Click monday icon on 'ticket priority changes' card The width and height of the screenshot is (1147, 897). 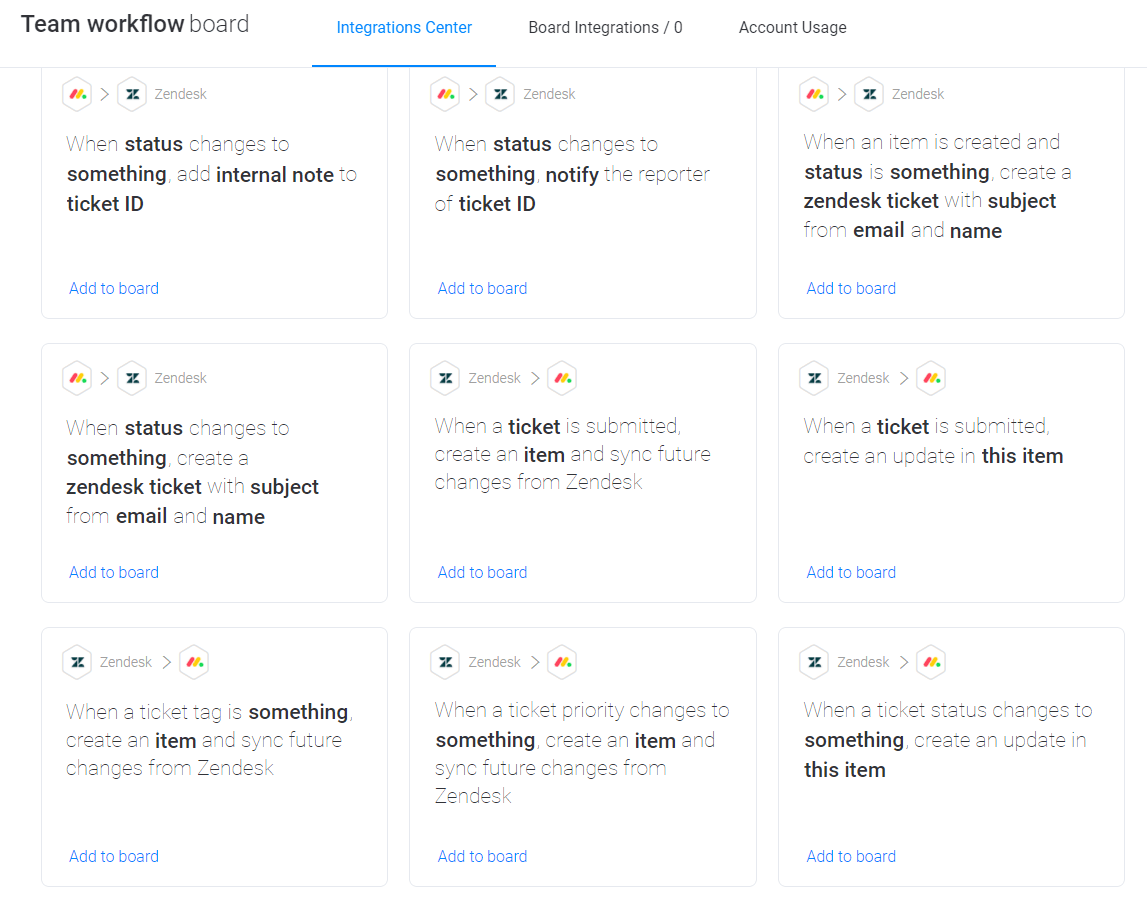(x=563, y=662)
